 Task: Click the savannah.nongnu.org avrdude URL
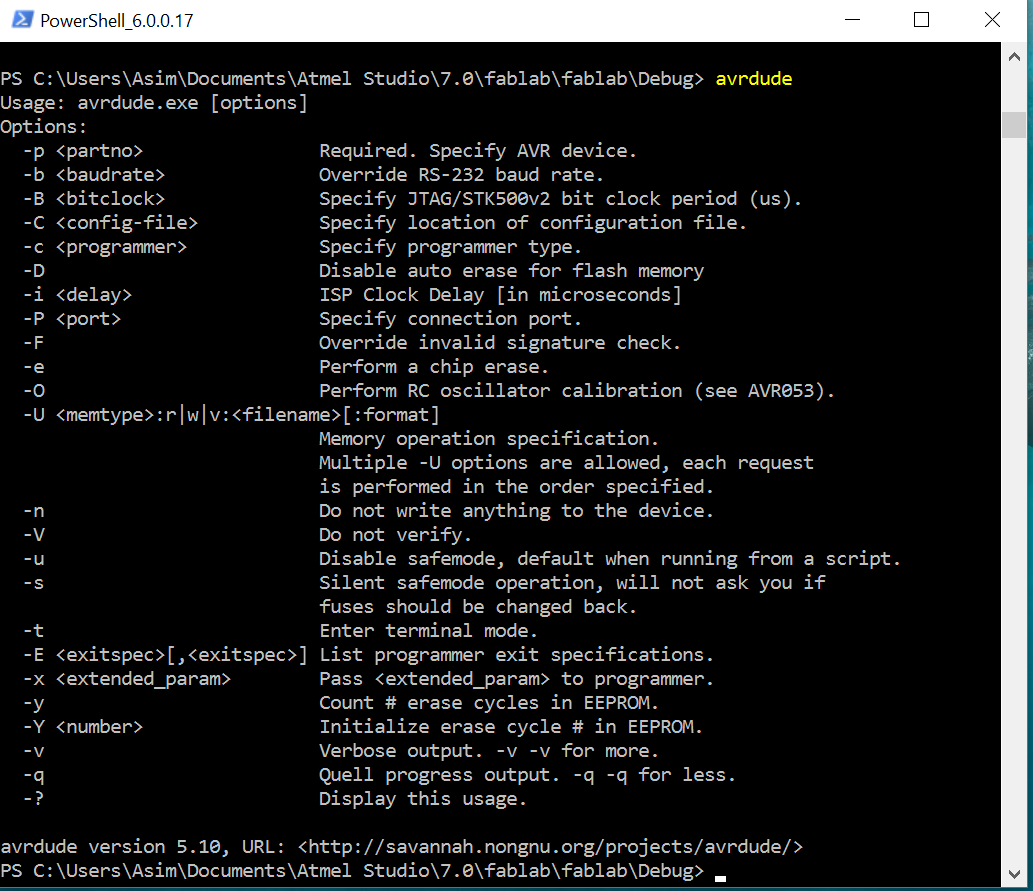coord(550,847)
